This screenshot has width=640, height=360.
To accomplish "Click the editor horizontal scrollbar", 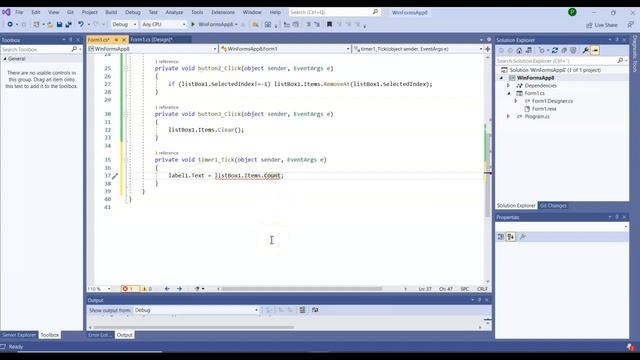I will click(302, 289).
